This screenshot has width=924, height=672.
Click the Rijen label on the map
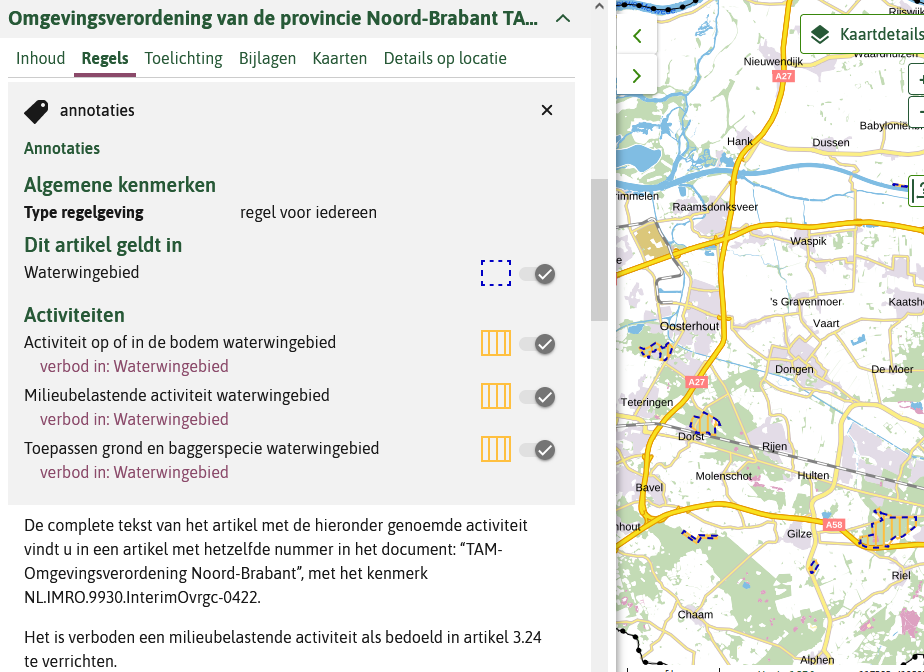(x=774, y=446)
